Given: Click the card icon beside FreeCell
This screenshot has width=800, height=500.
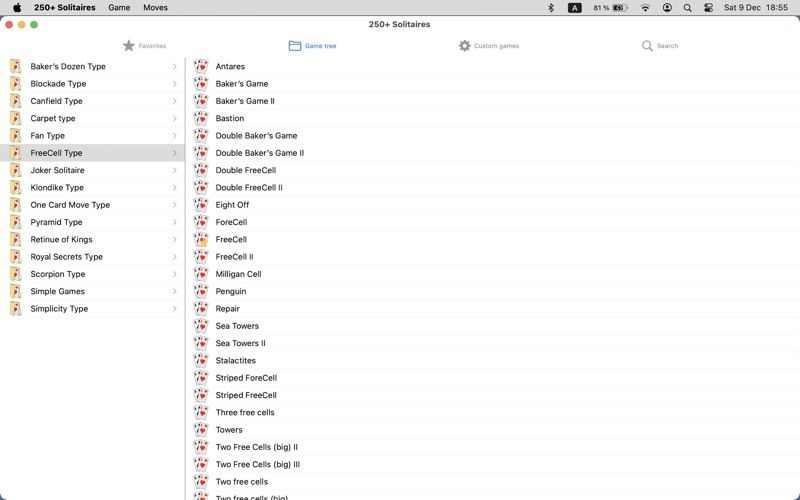Looking at the screenshot, I should [201, 239].
